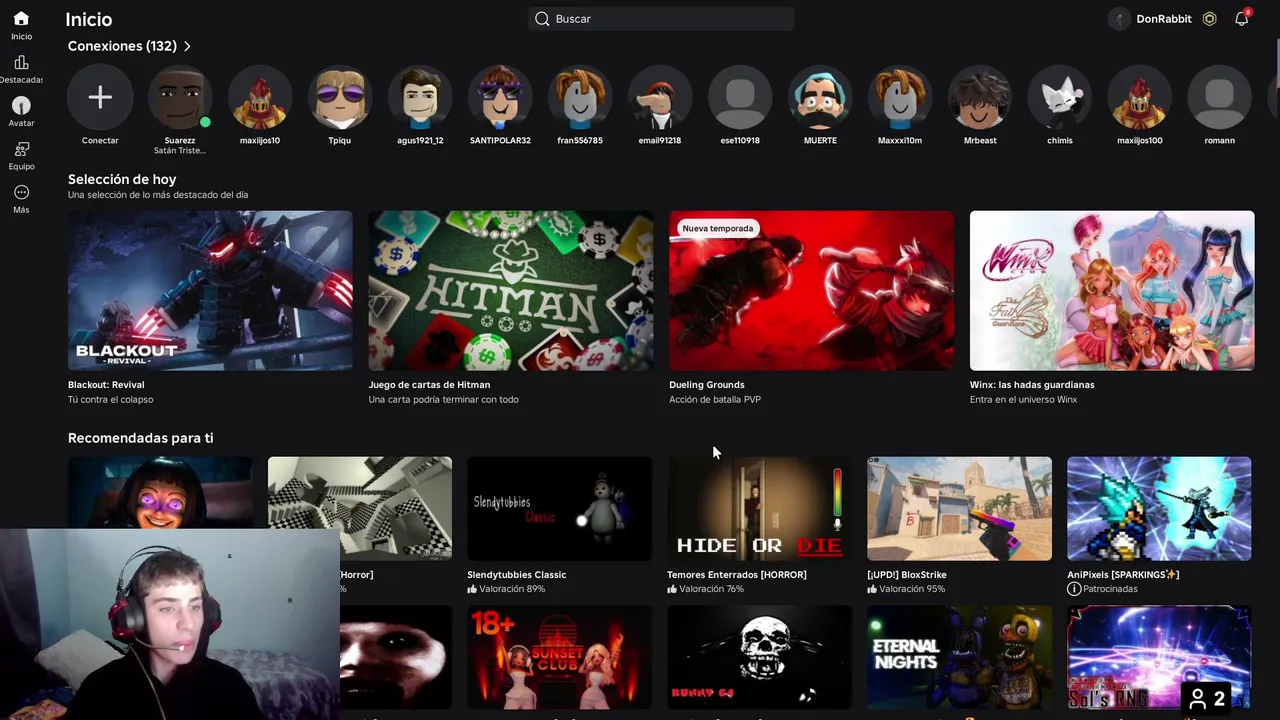Open Mrbeast friend avatar
The image size is (1280, 720).
click(x=980, y=98)
